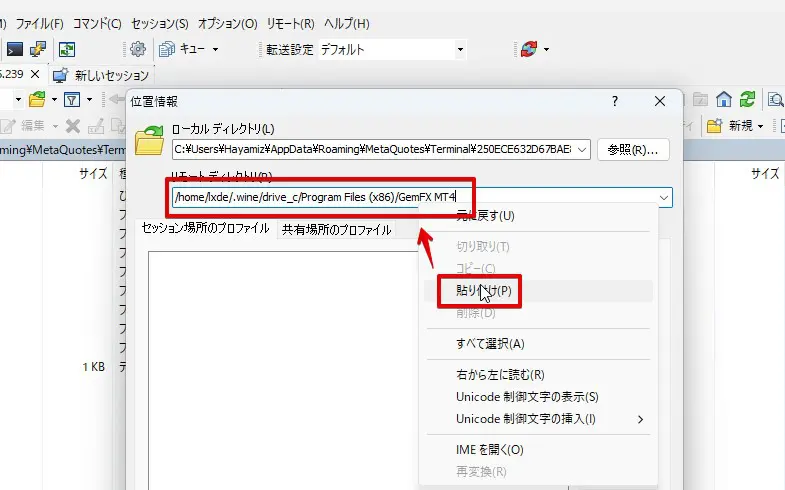Expand the 新規 new item dropdown
The height and width of the screenshot is (490, 785).
761,126
